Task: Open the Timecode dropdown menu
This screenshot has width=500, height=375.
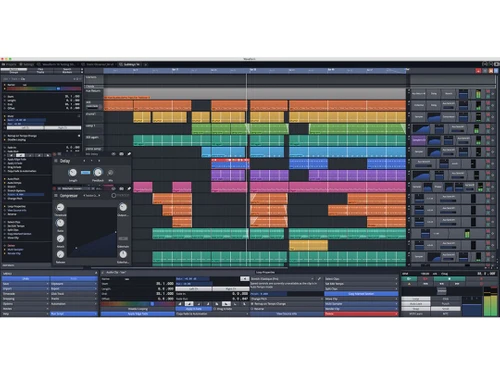Action: coord(26,294)
